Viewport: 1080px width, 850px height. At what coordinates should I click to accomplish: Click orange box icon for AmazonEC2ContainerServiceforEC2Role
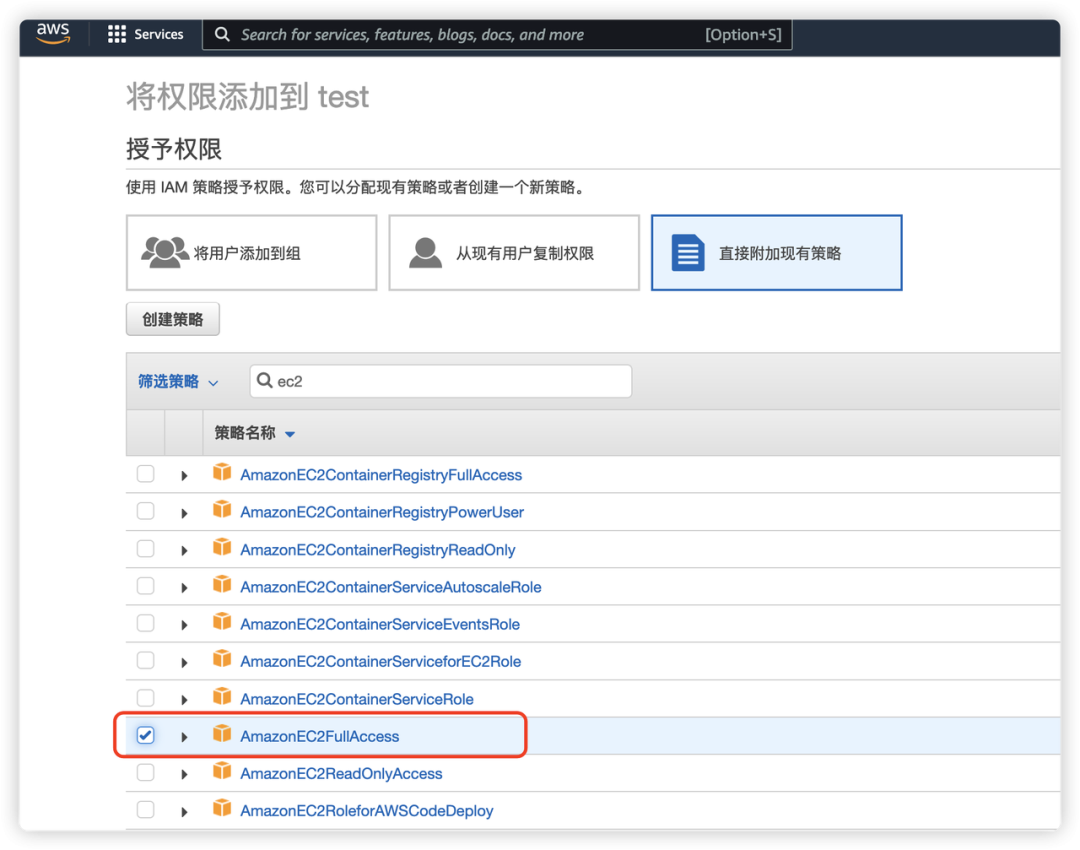pyautogui.click(x=222, y=659)
